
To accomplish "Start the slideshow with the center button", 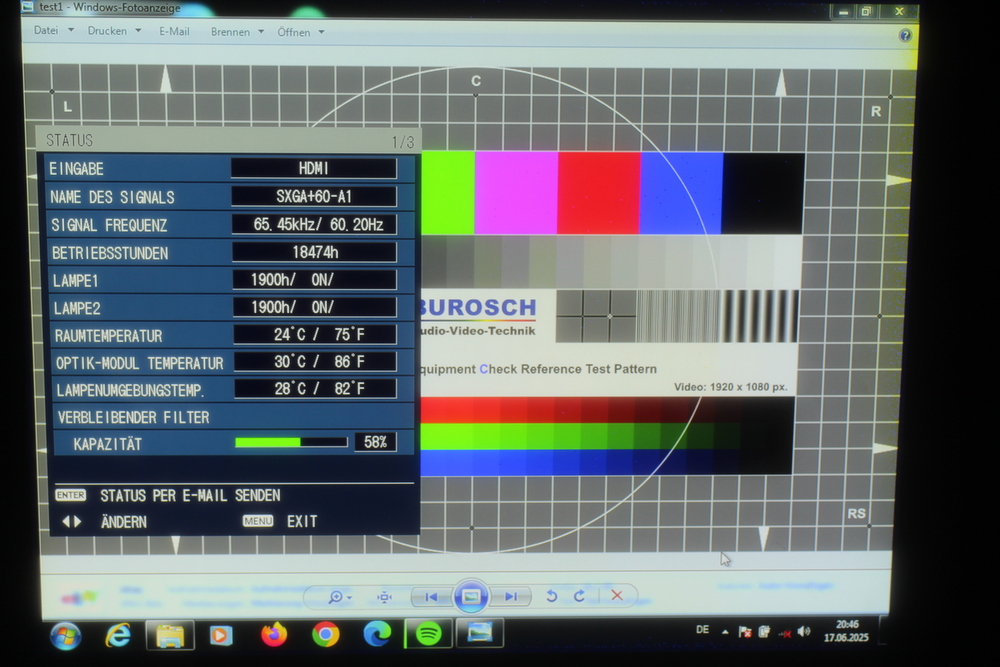I will coord(471,596).
